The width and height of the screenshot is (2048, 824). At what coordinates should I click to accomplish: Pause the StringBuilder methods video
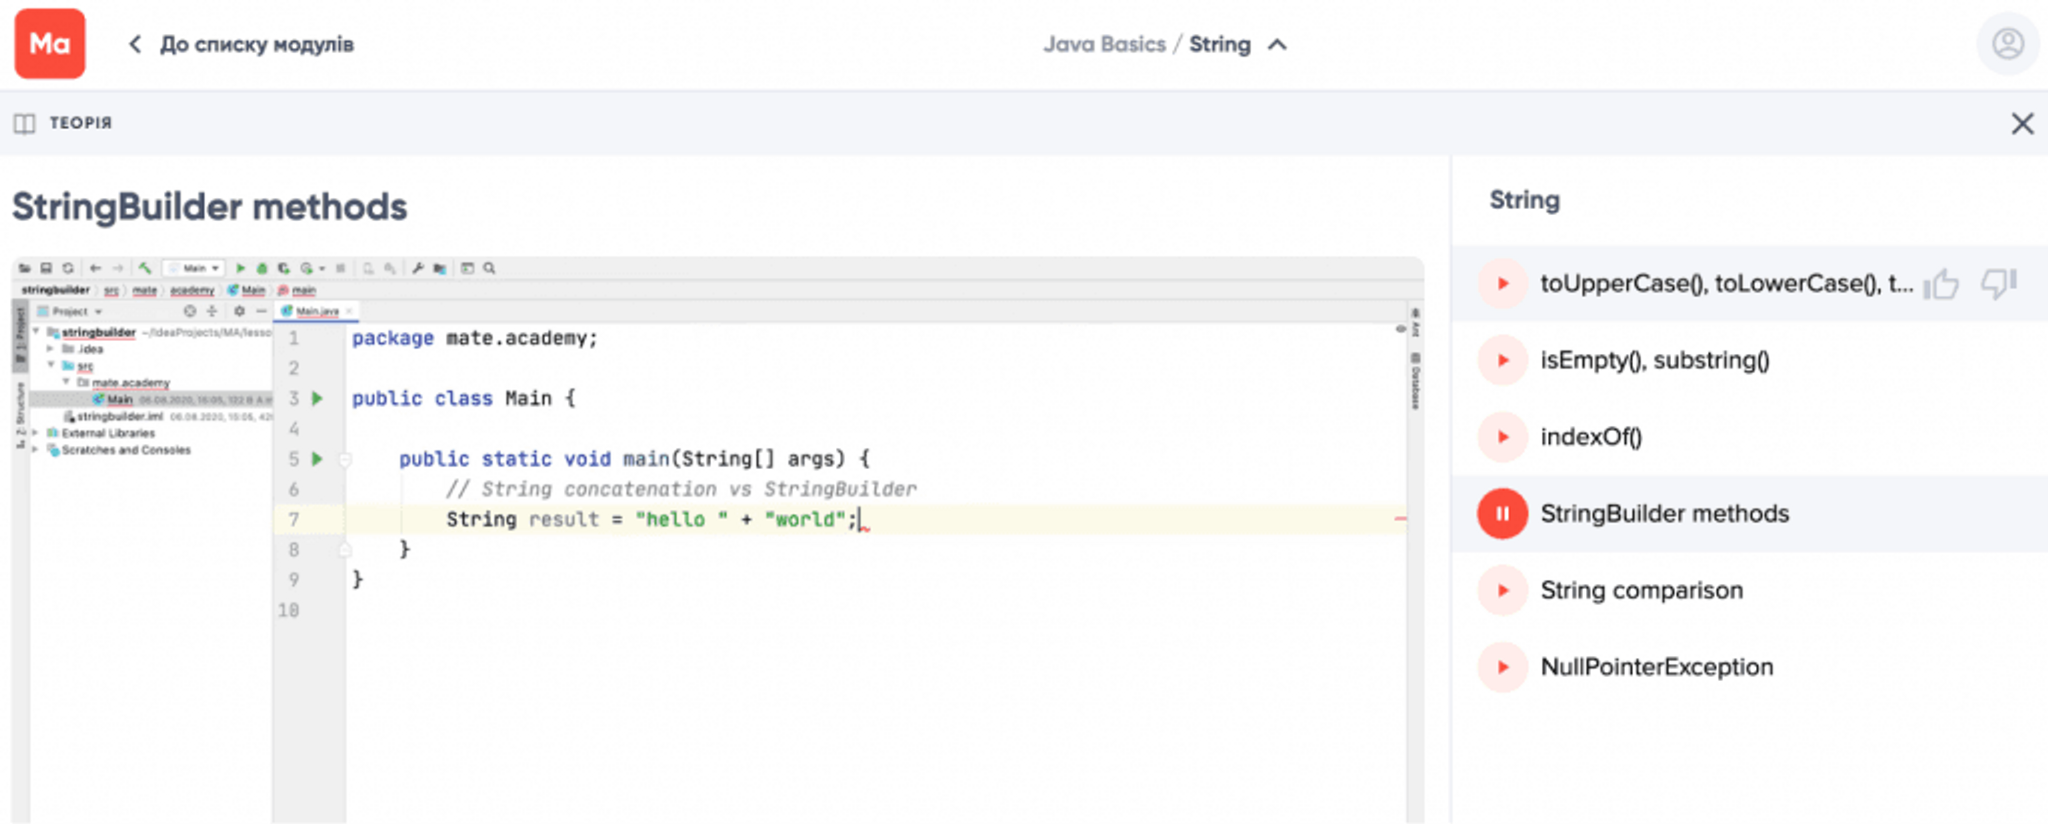click(x=1502, y=514)
